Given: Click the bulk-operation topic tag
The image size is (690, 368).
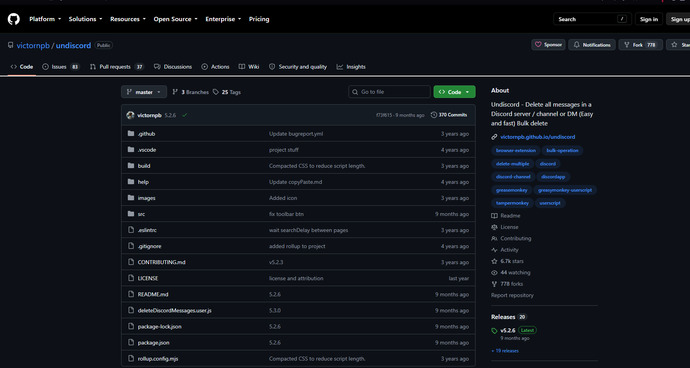Looking at the screenshot, I should pyautogui.click(x=562, y=151).
